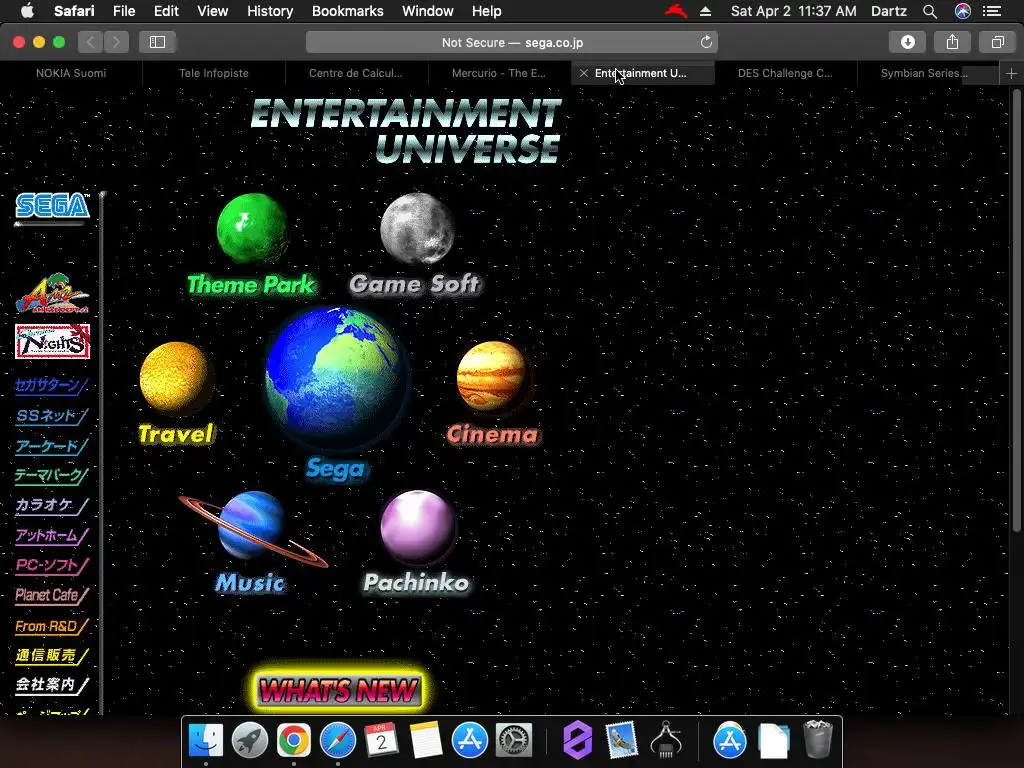Open Calendar from the Dock
The height and width of the screenshot is (768, 1024).
click(381, 741)
